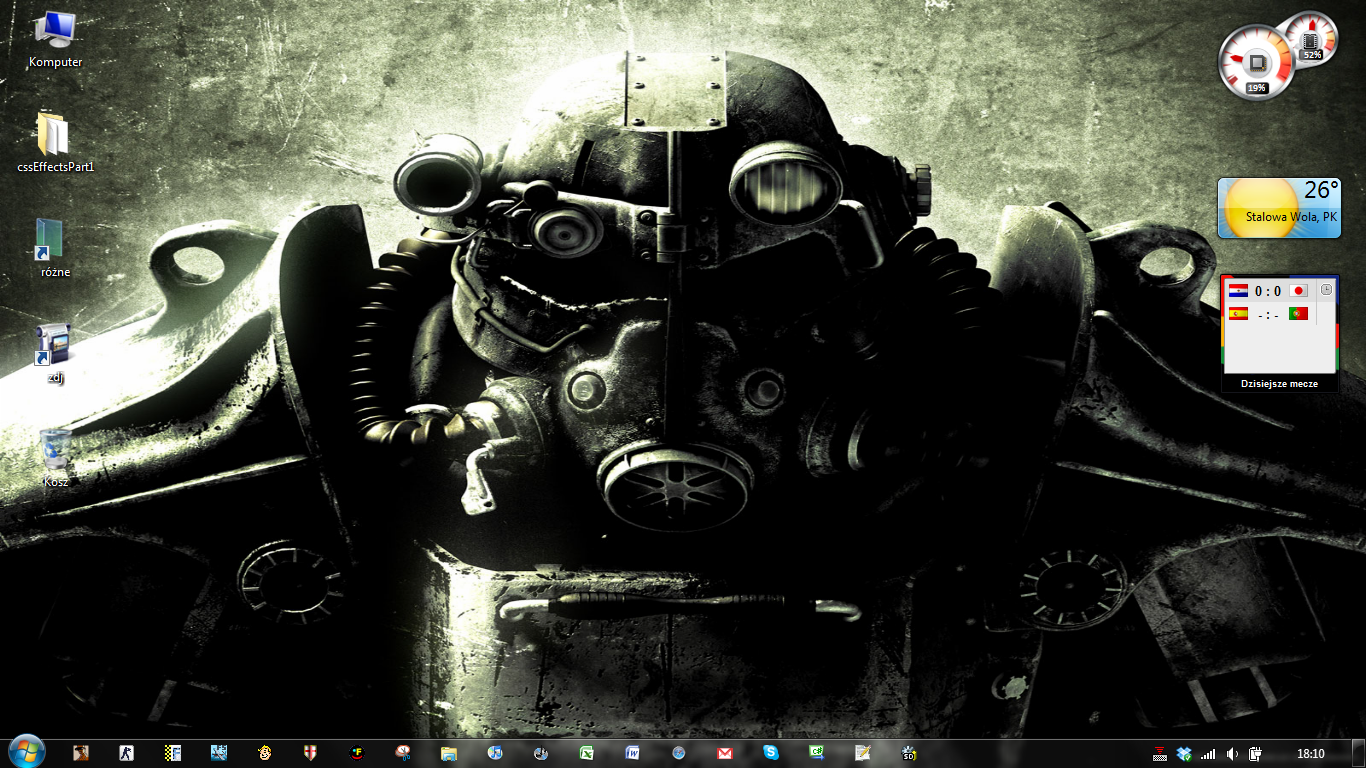
Task: Click the 26° temperature reading
Action: tap(1320, 190)
